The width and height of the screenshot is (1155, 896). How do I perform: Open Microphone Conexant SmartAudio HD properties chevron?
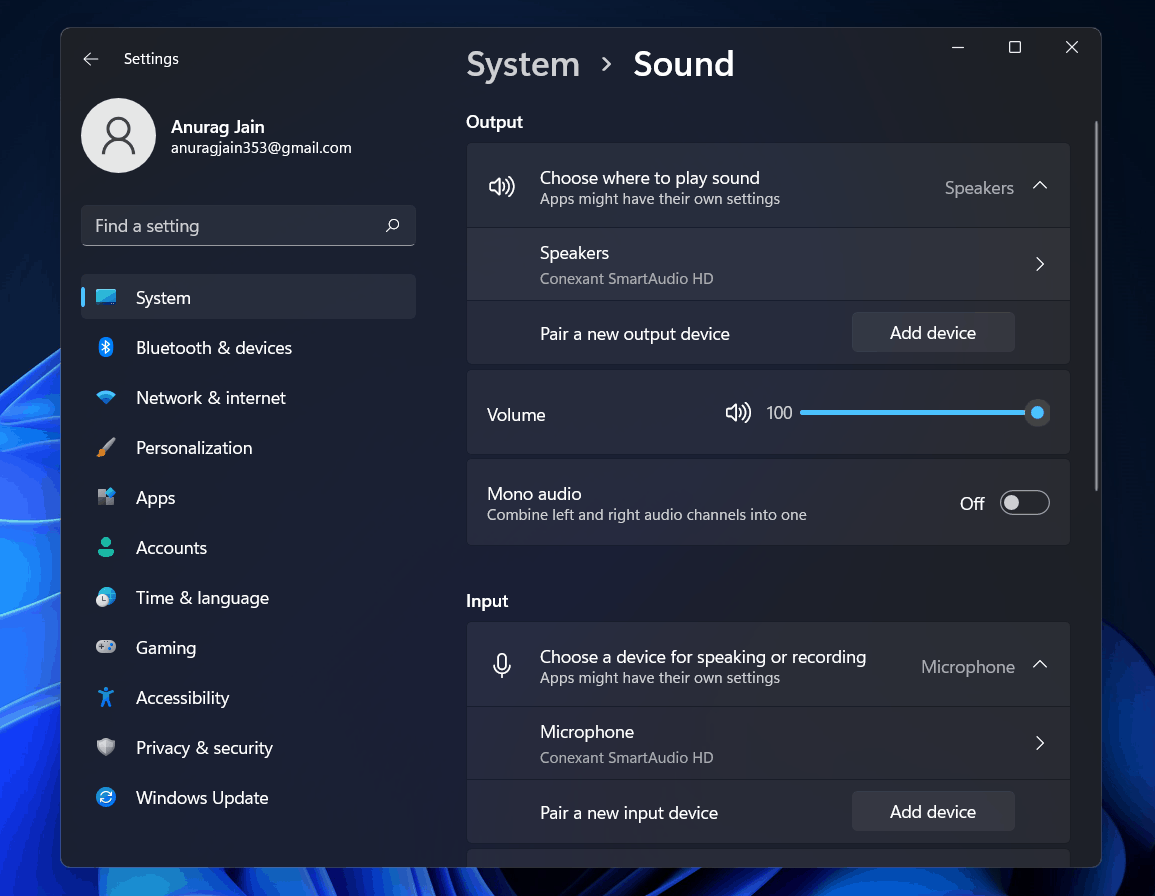[x=1040, y=743]
